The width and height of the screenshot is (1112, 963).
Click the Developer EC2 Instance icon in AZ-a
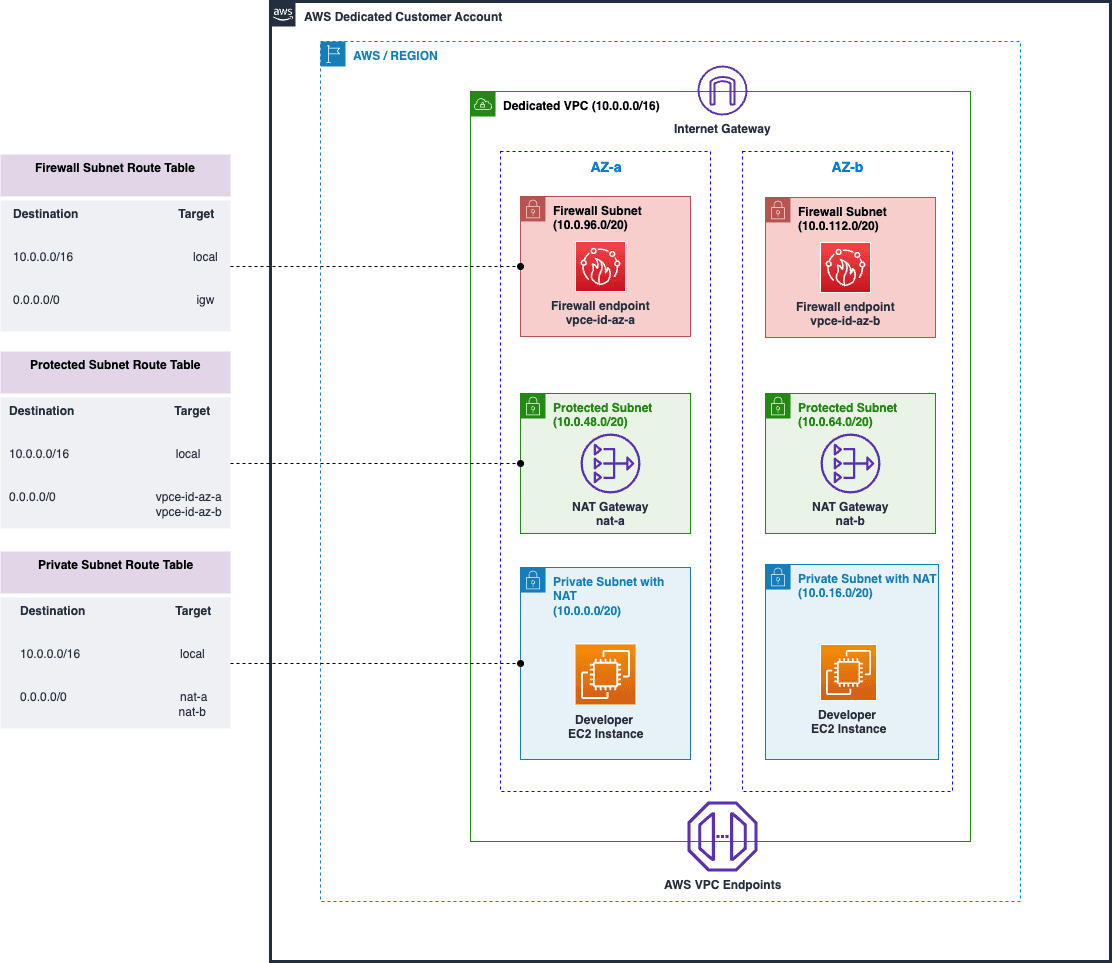[x=604, y=674]
